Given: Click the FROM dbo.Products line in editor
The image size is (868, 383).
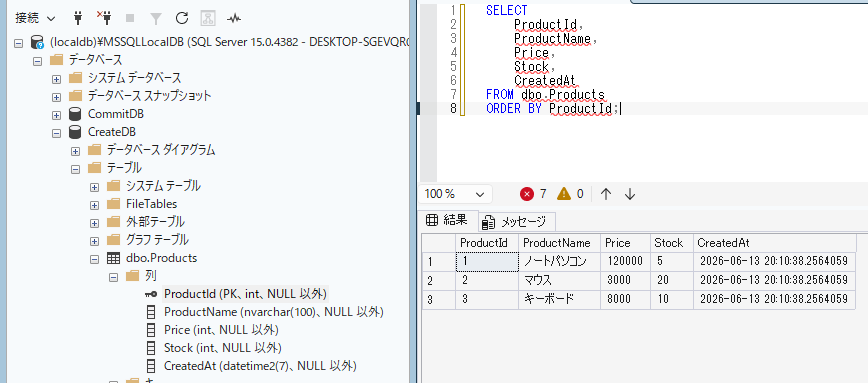Looking at the screenshot, I should (x=545, y=95).
